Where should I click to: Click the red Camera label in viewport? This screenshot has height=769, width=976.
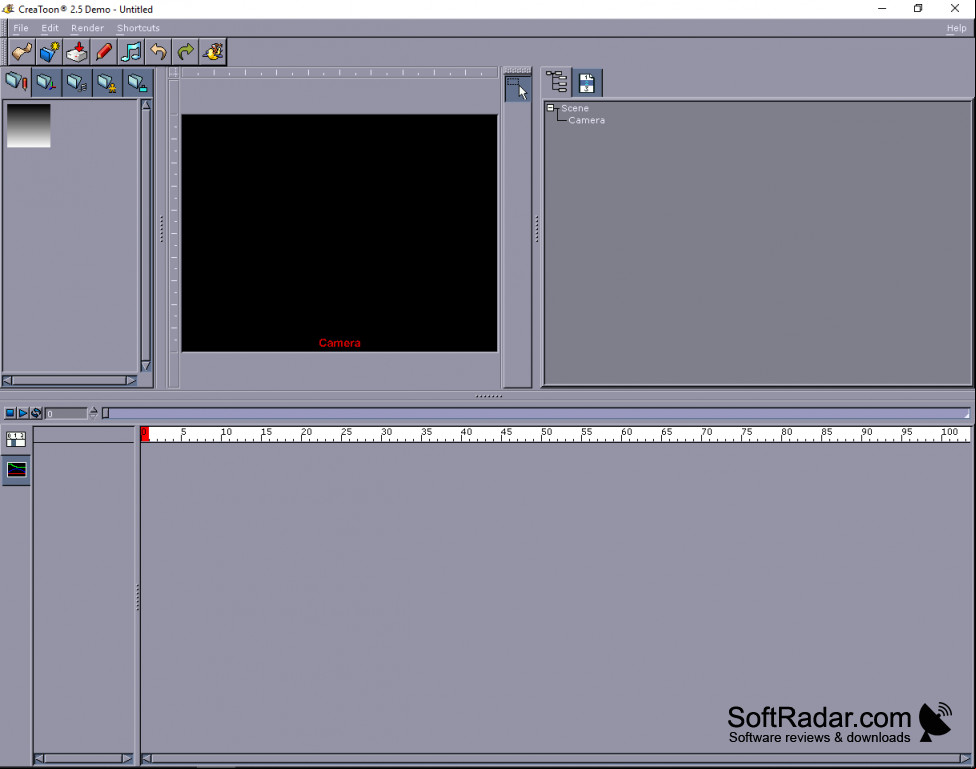tap(339, 343)
